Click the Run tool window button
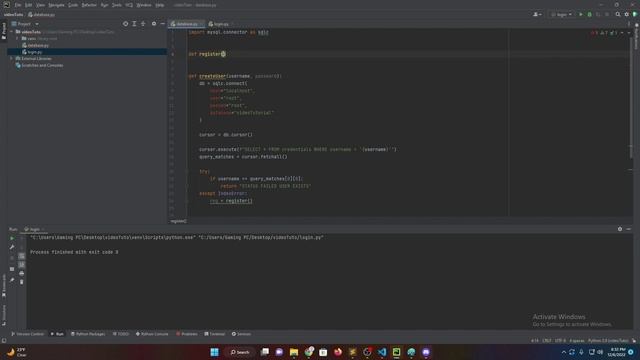 57,334
